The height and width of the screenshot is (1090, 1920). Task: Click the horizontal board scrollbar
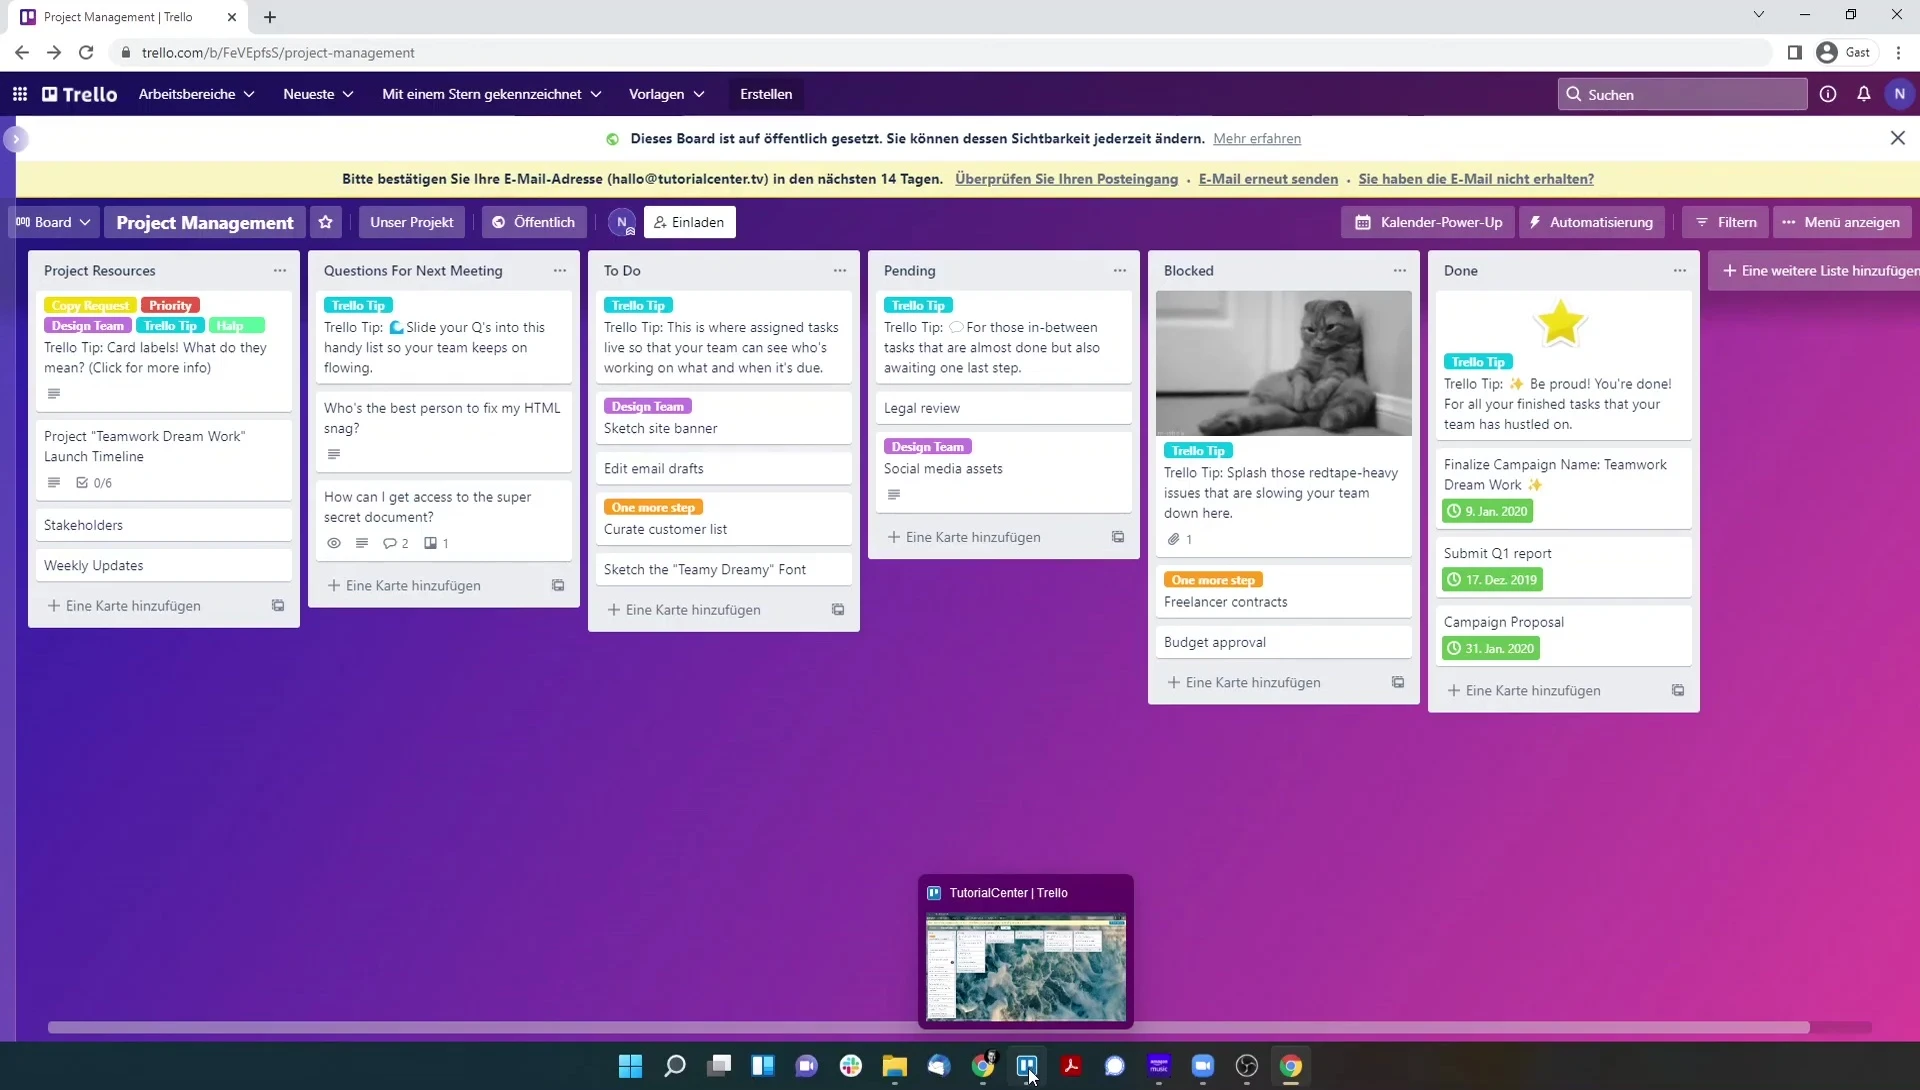click(929, 1027)
